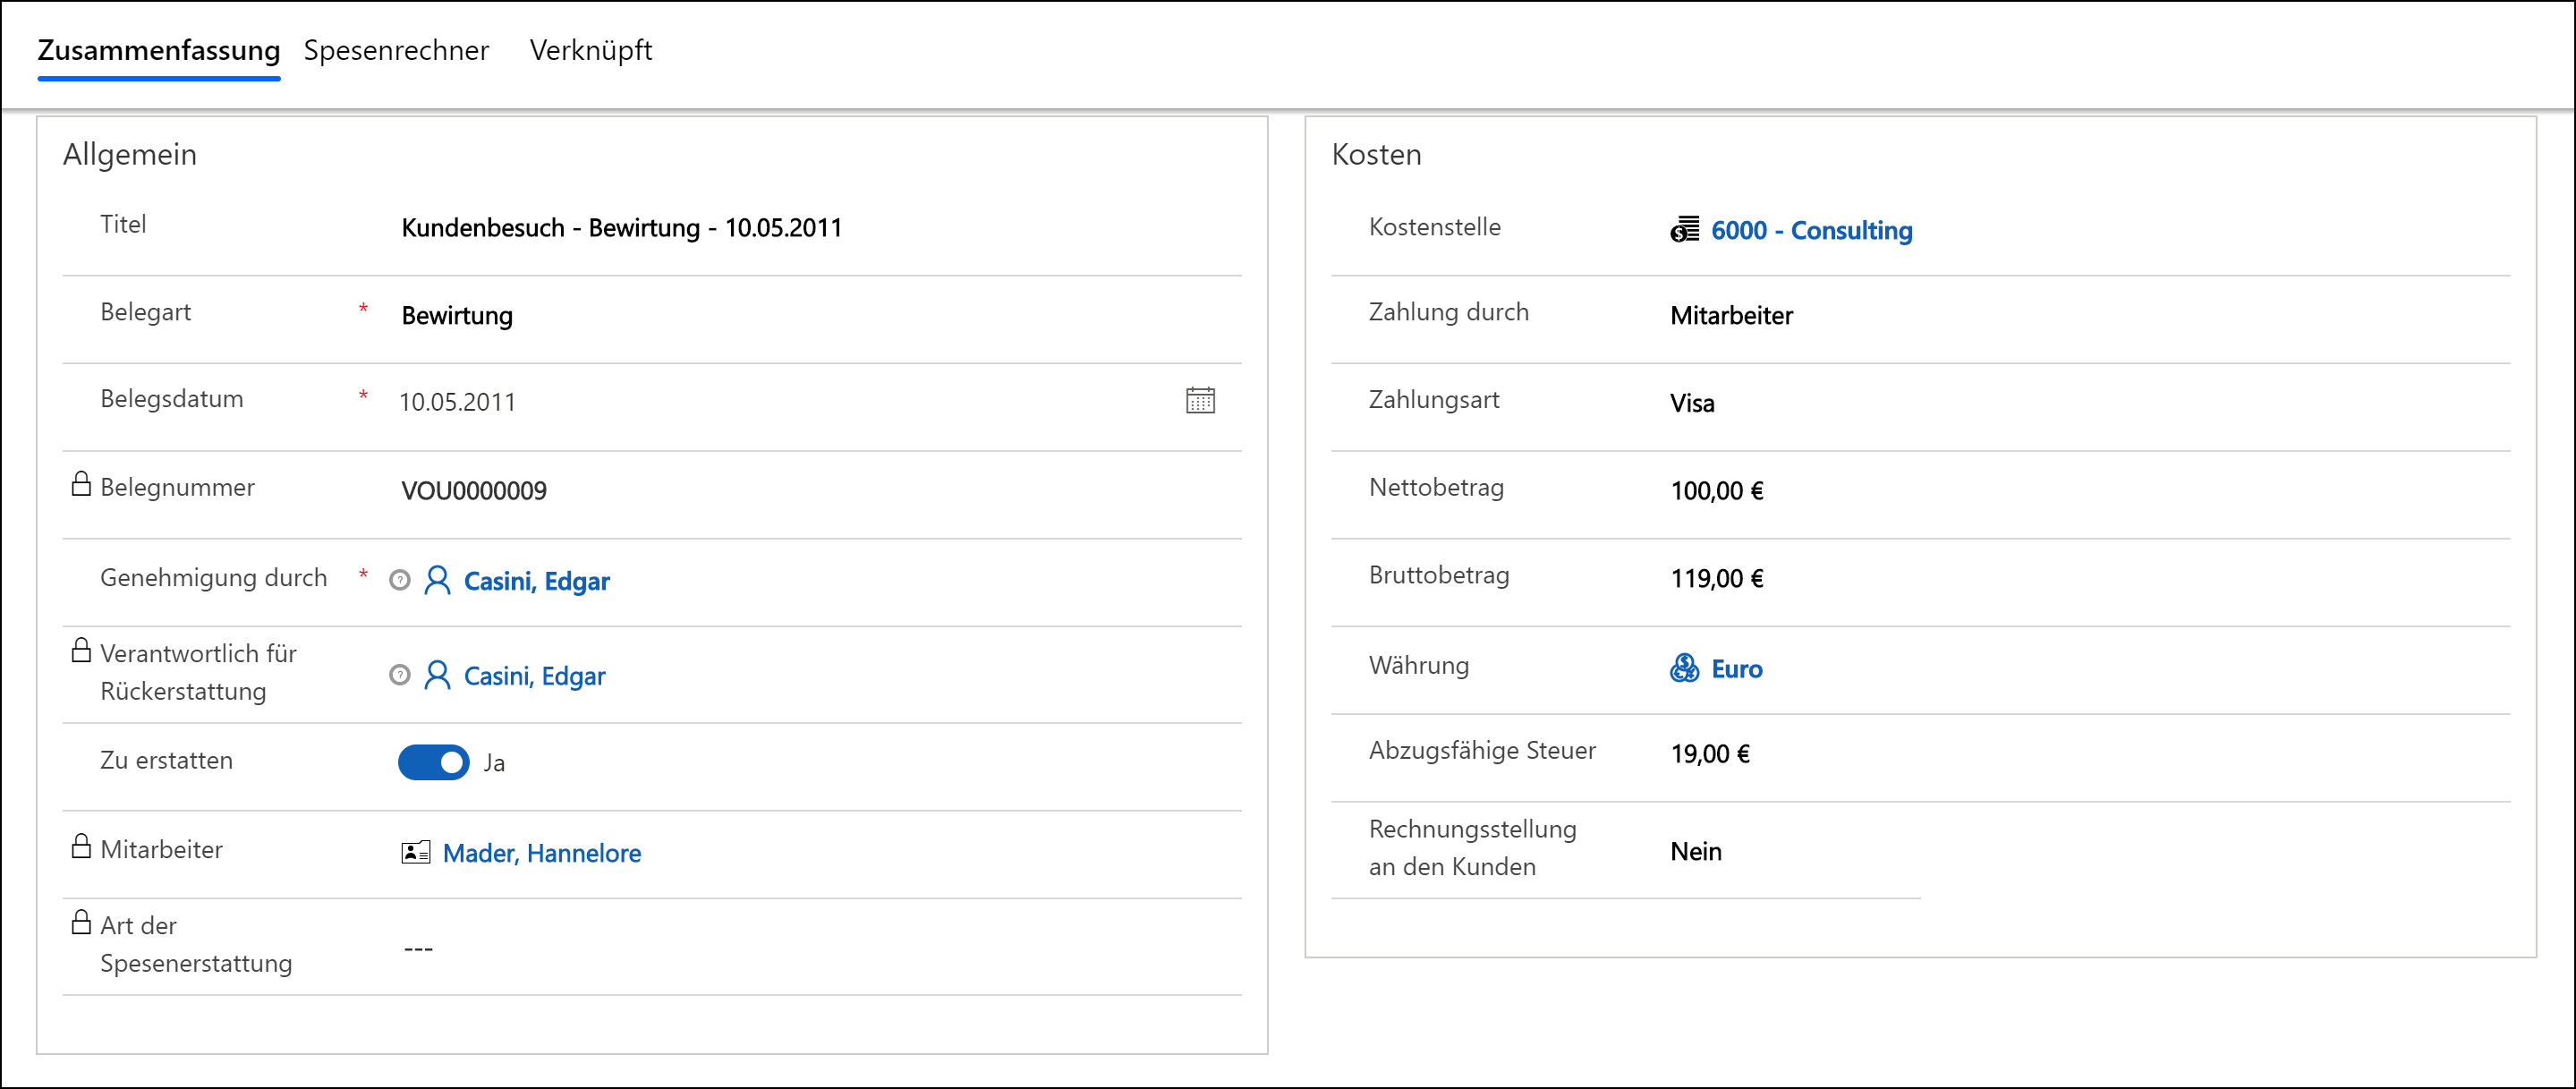Switch to the Zusammenfassung tab
2576x1089 pixels.
pos(159,50)
